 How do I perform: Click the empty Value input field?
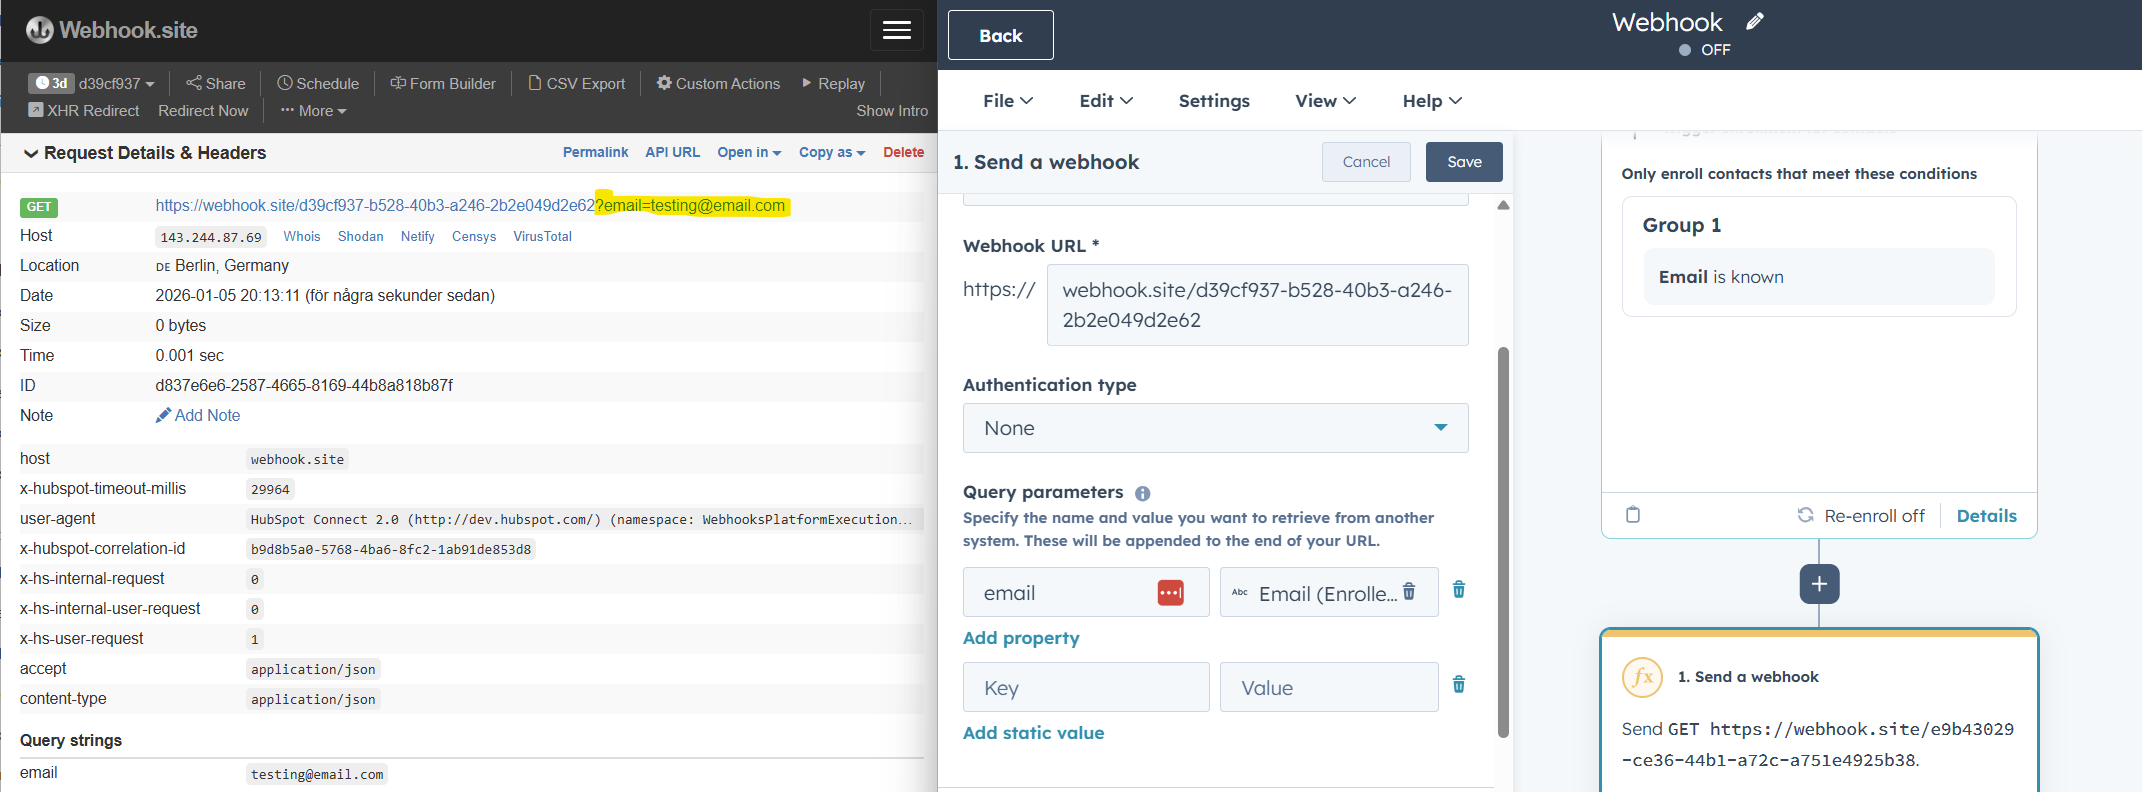(1329, 687)
